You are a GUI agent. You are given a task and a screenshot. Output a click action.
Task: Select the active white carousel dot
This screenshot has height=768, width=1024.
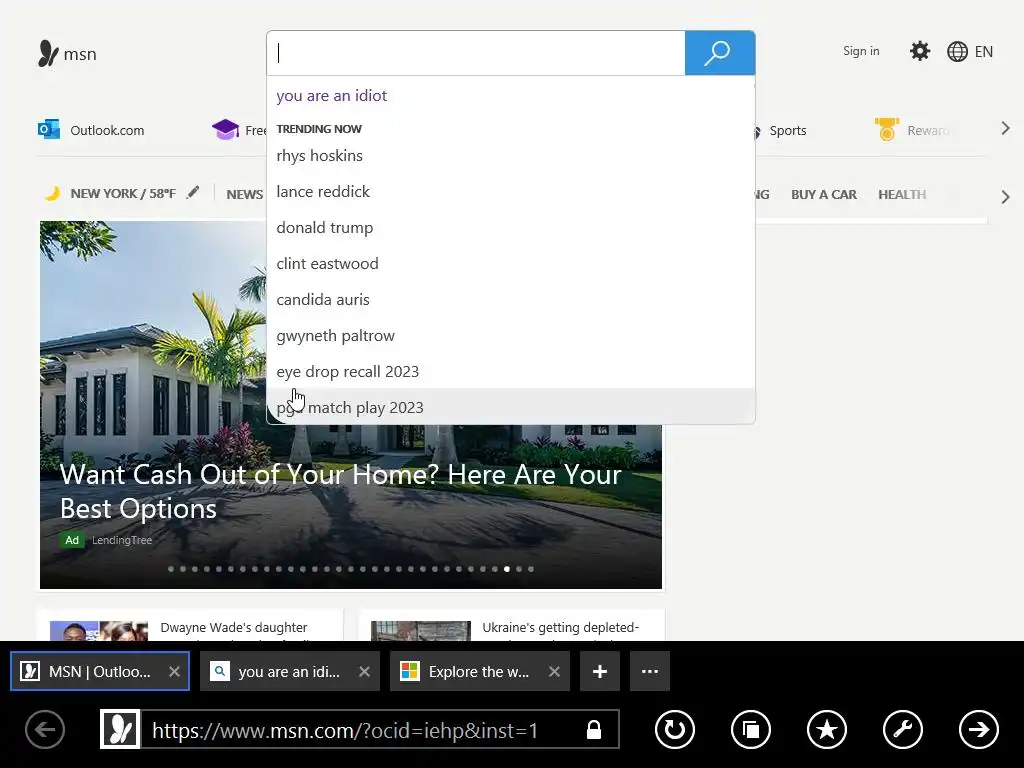[x=507, y=569]
